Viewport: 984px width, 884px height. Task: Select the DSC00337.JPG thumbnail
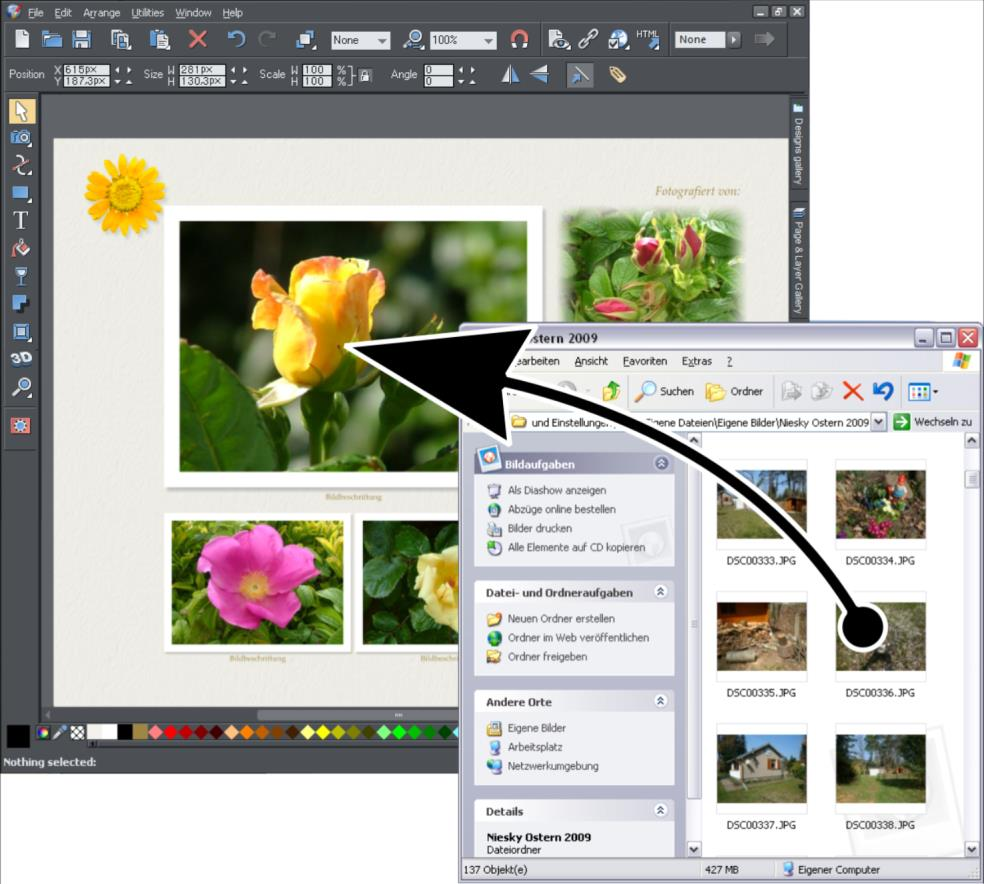tap(761, 769)
